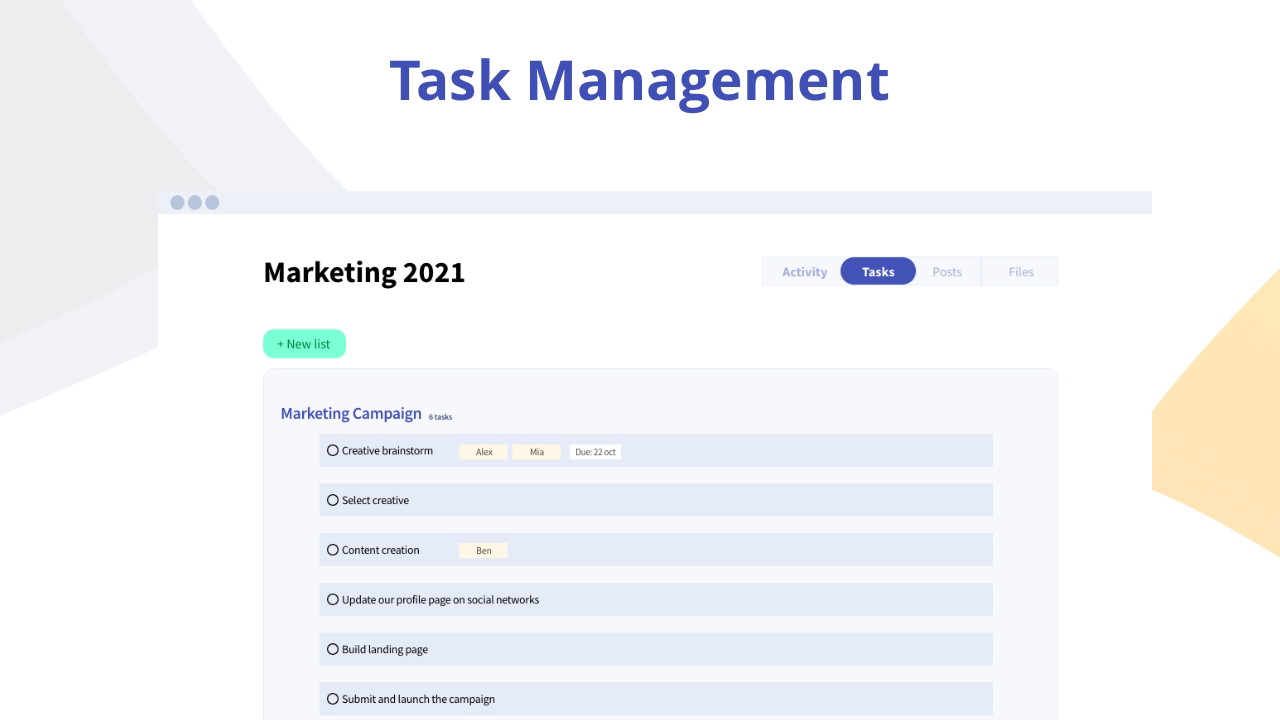
Task: Mark Creative brainstorm task as complete
Action: pos(333,450)
